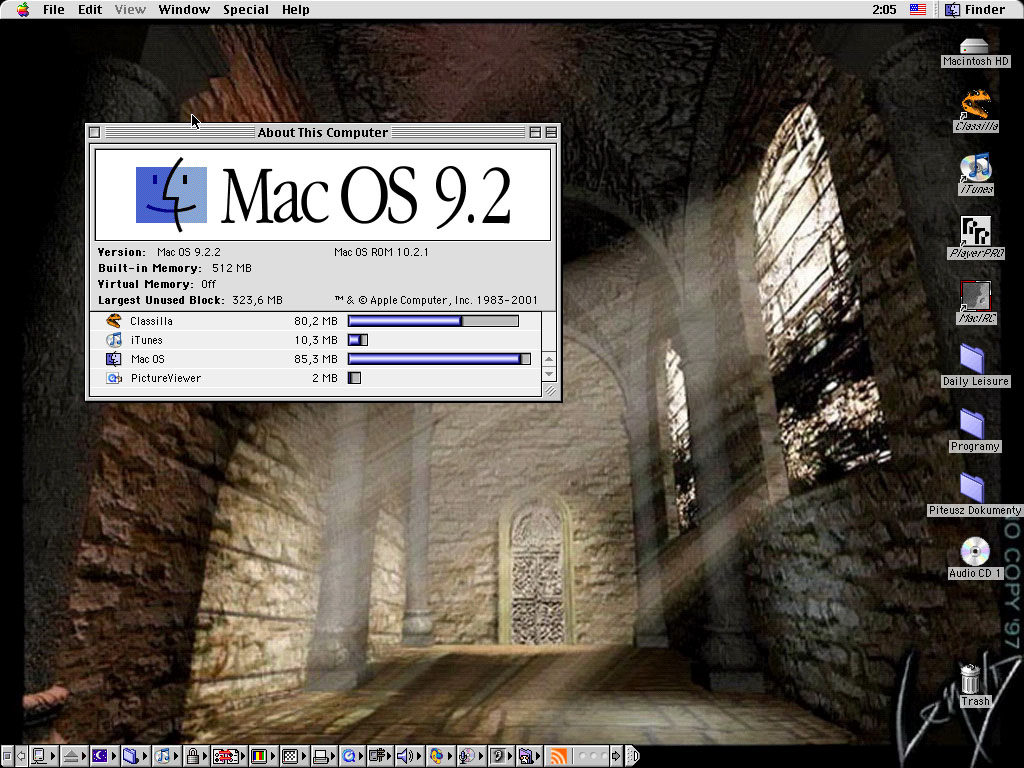Click the up arrow in About This Computer

click(x=549, y=359)
